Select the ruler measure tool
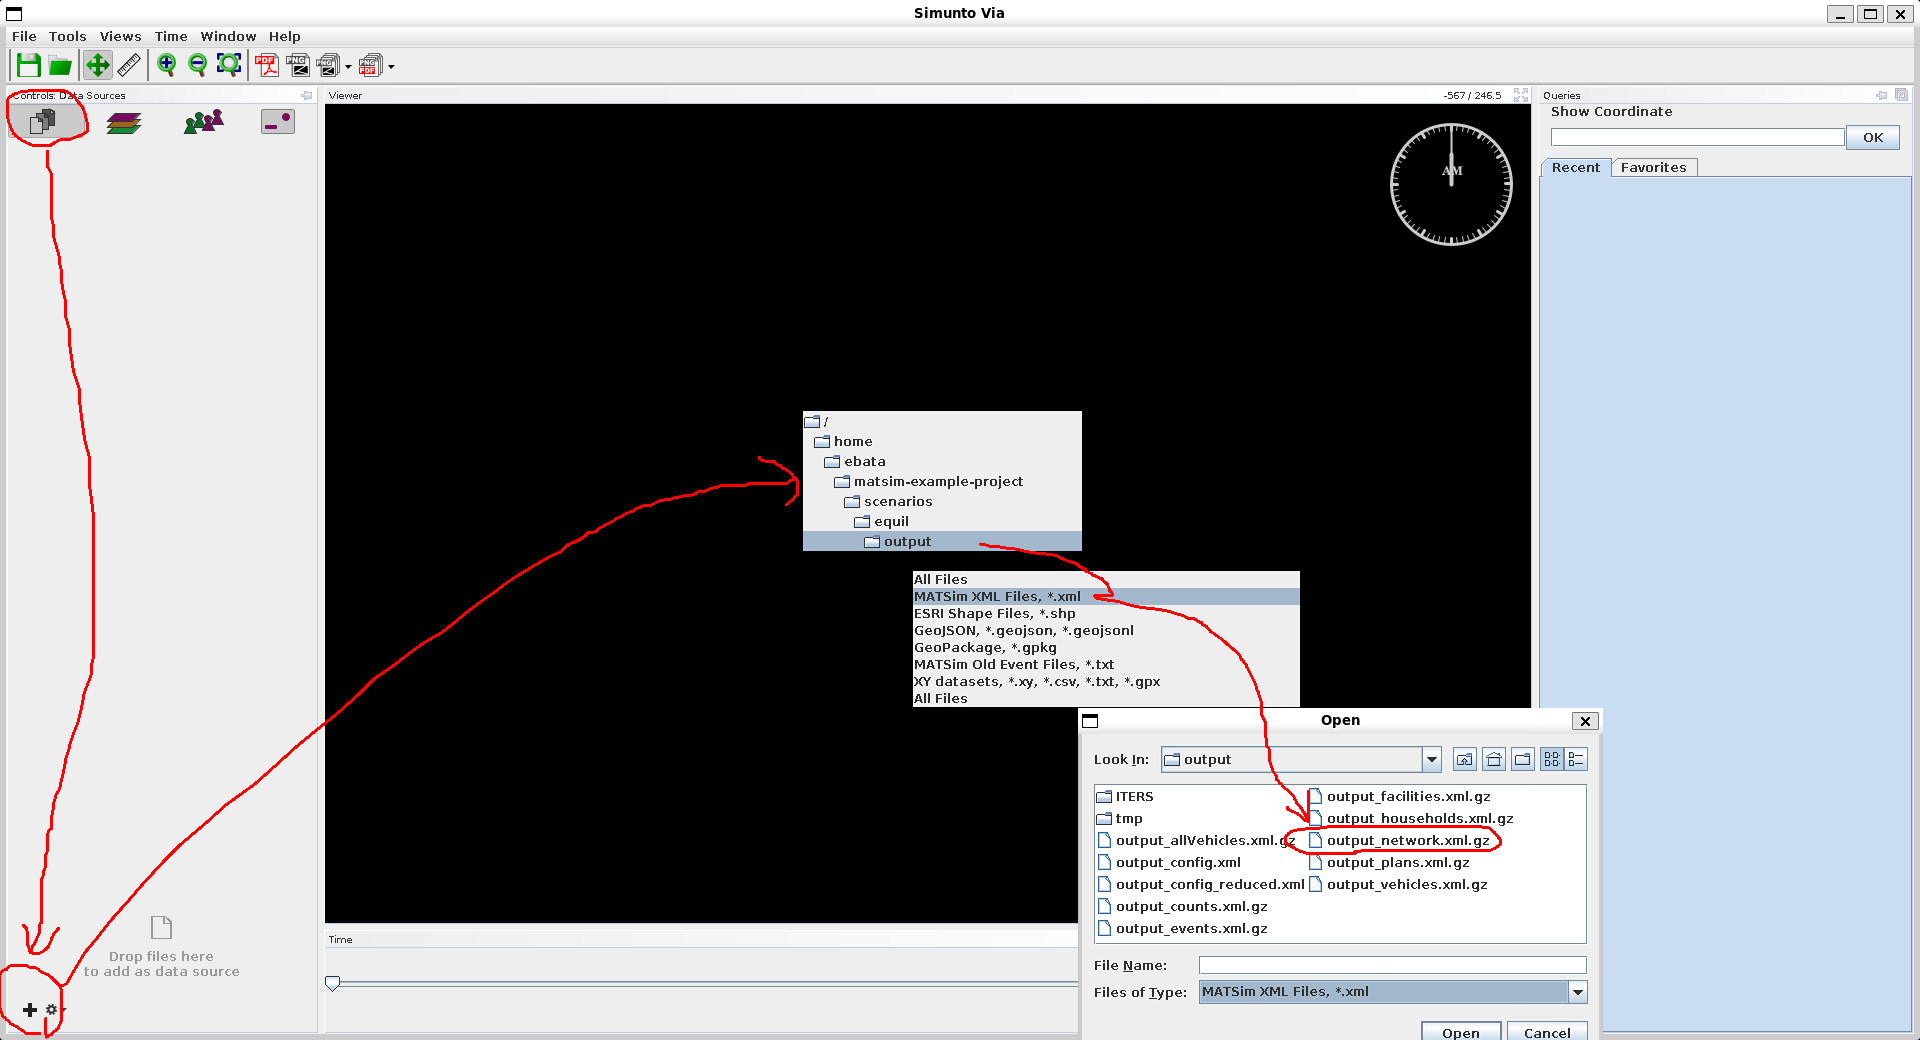Image resolution: width=1920 pixels, height=1040 pixels. 129,66
